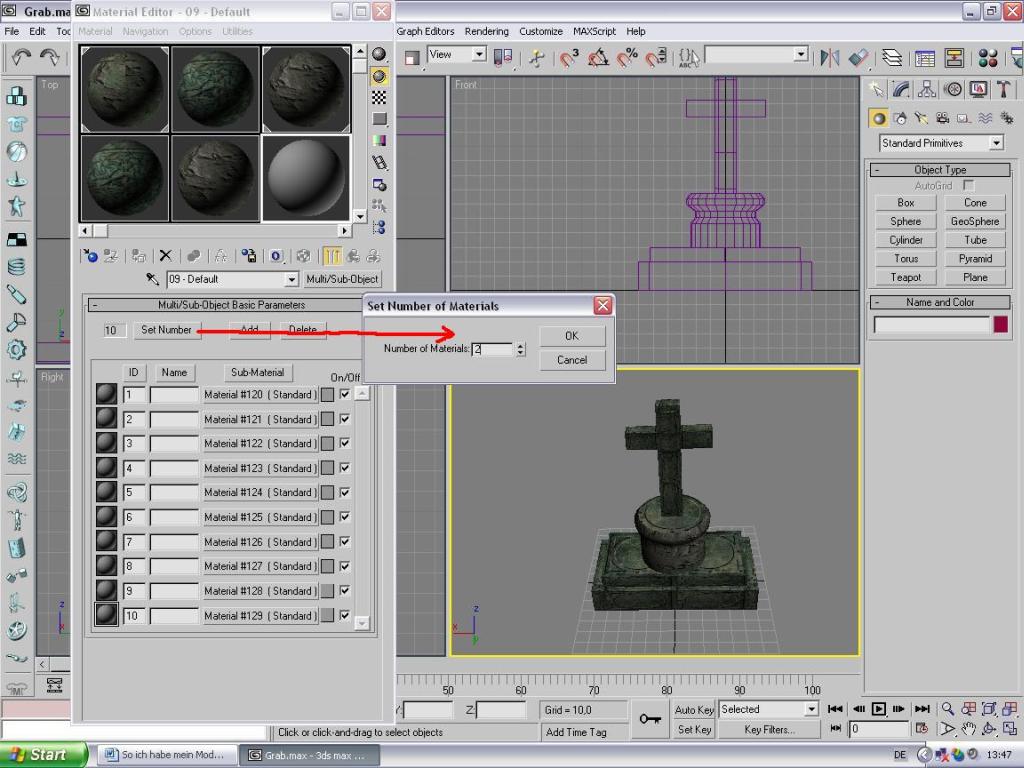This screenshot has height=768, width=1024.
Task: Toggle 3D Snaps magnet icon
Action: click(569, 57)
